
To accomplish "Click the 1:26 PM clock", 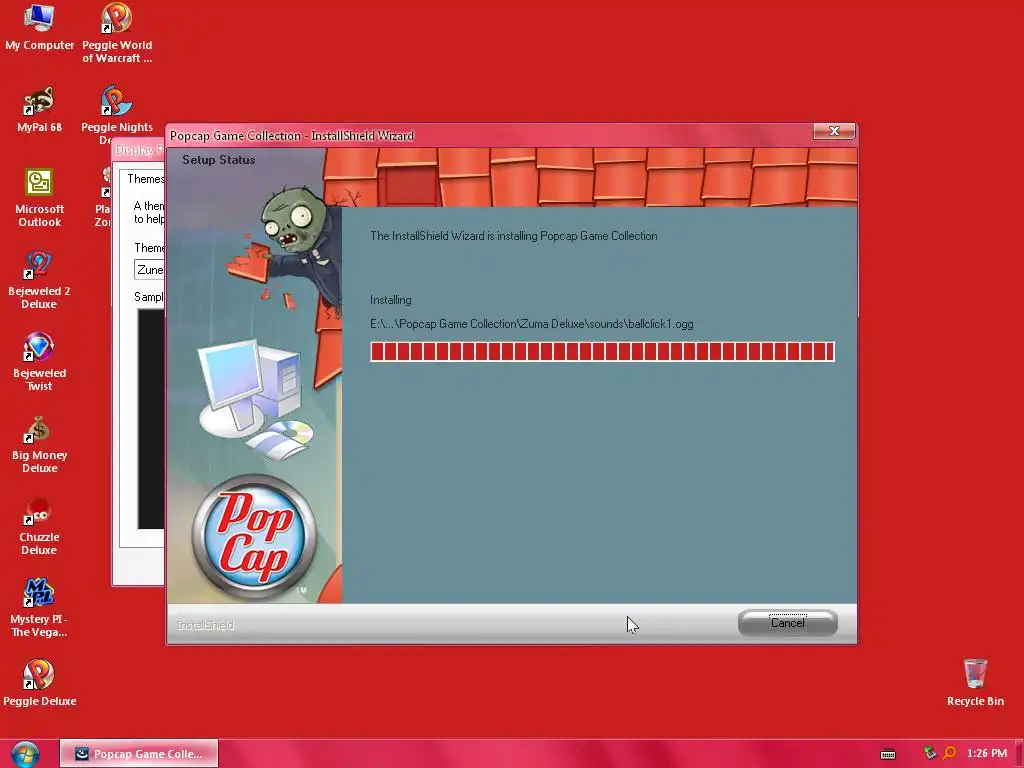I will click(x=987, y=753).
